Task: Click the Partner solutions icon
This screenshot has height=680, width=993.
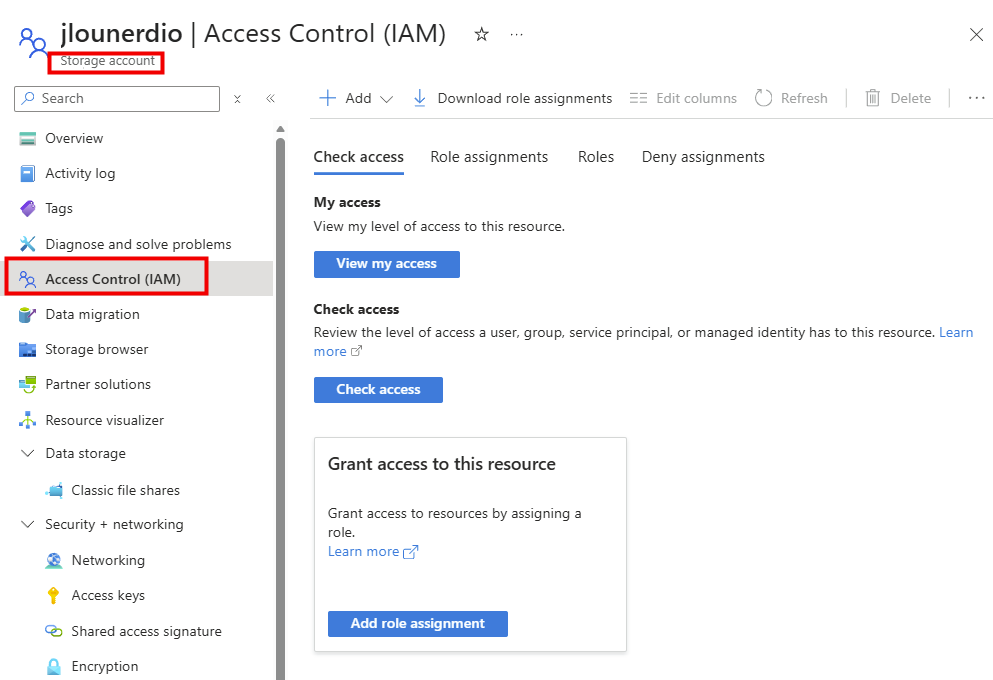Action: (27, 384)
